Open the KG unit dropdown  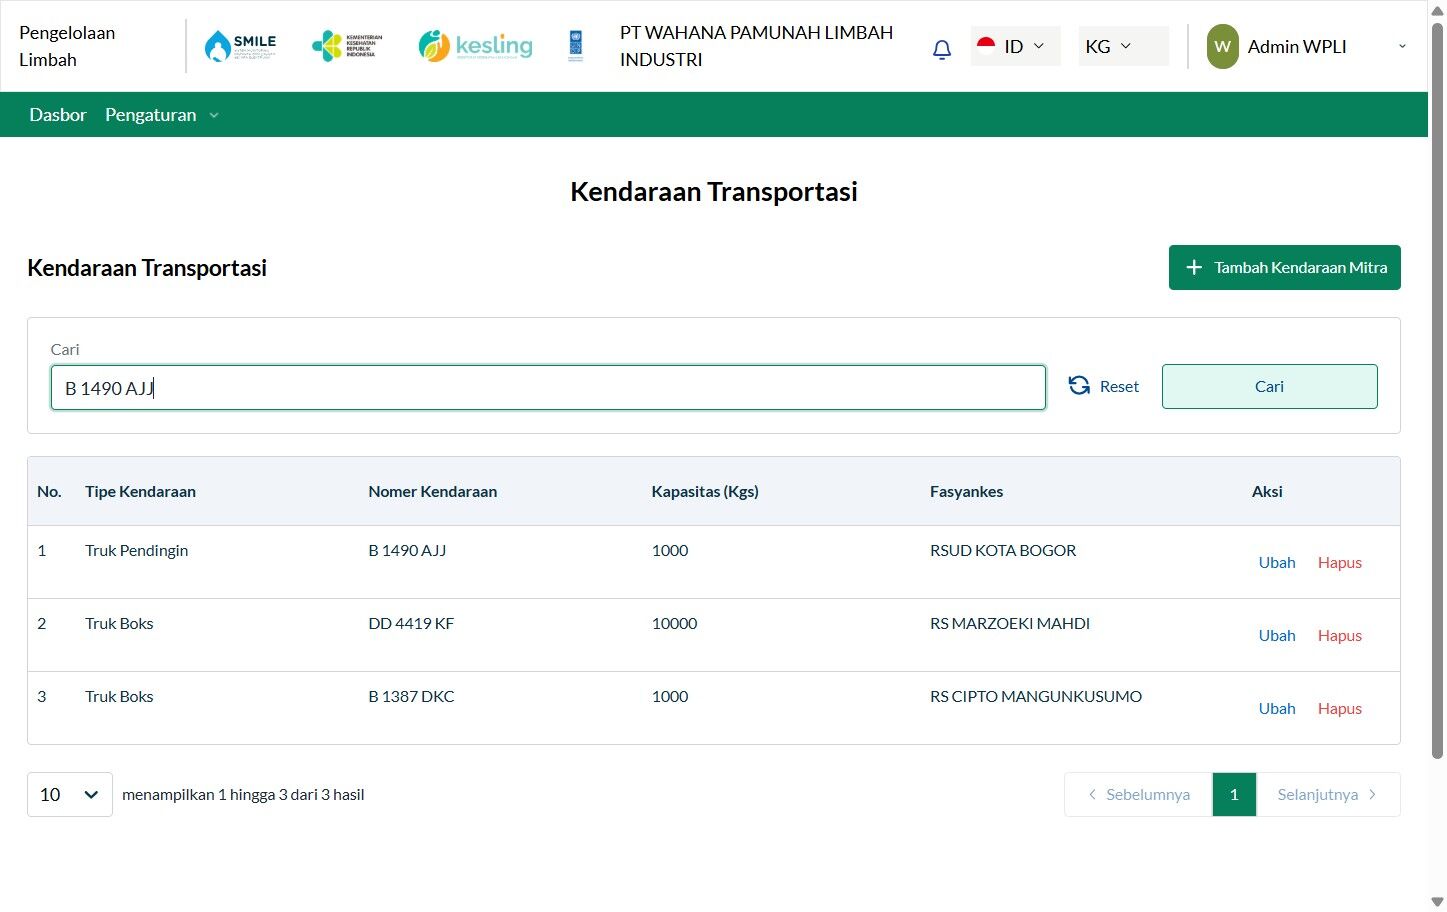(x=1123, y=46)
